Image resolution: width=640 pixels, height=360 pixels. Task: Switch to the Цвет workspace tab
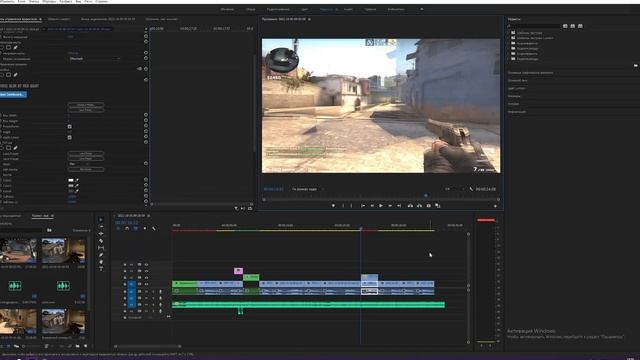coord(304,9)
